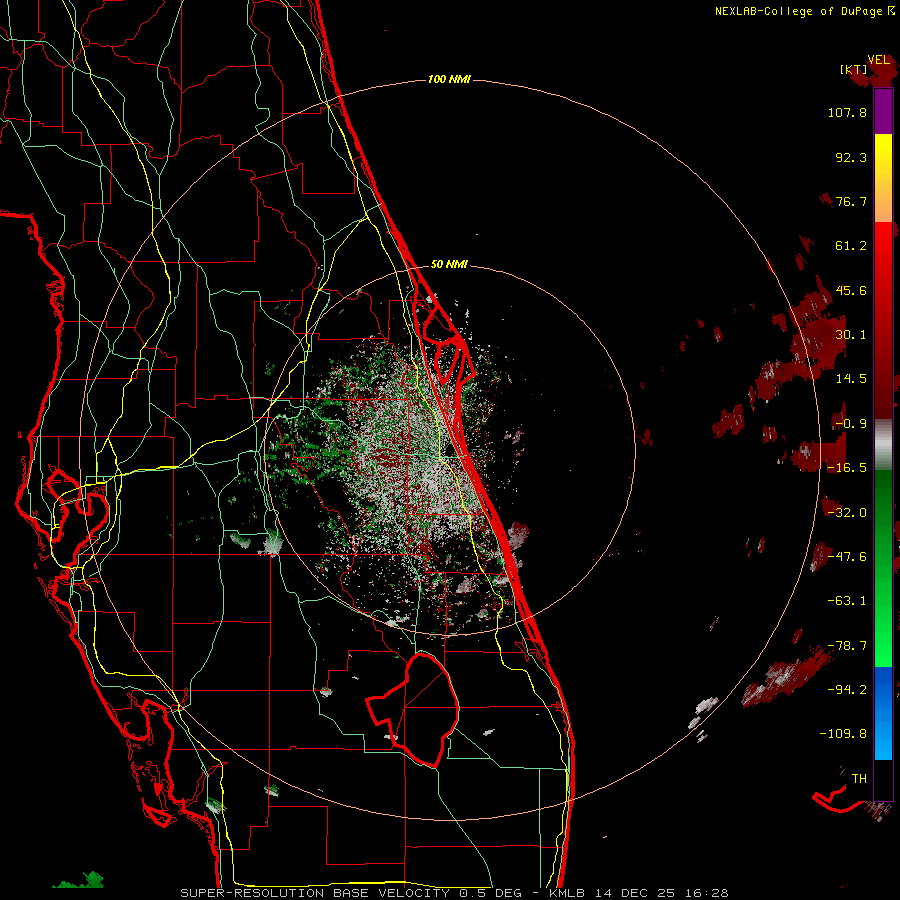Click the 0.5 DEG elevation text
Viewport: 900px width, 900px height.
pyautogui.click(x=490, y=893)
